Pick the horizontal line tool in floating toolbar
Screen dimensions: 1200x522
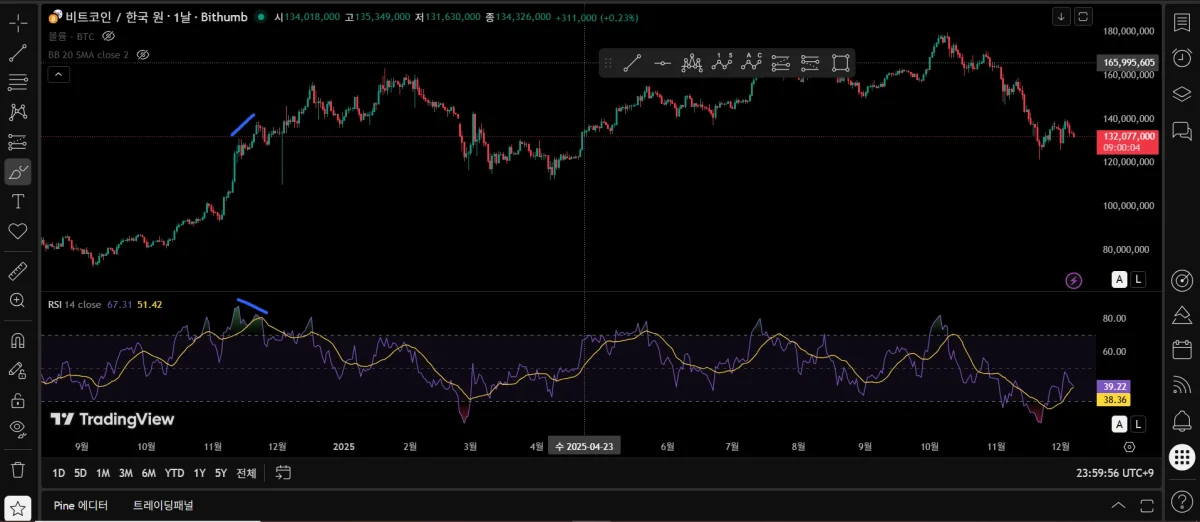[x=662, y=63]
